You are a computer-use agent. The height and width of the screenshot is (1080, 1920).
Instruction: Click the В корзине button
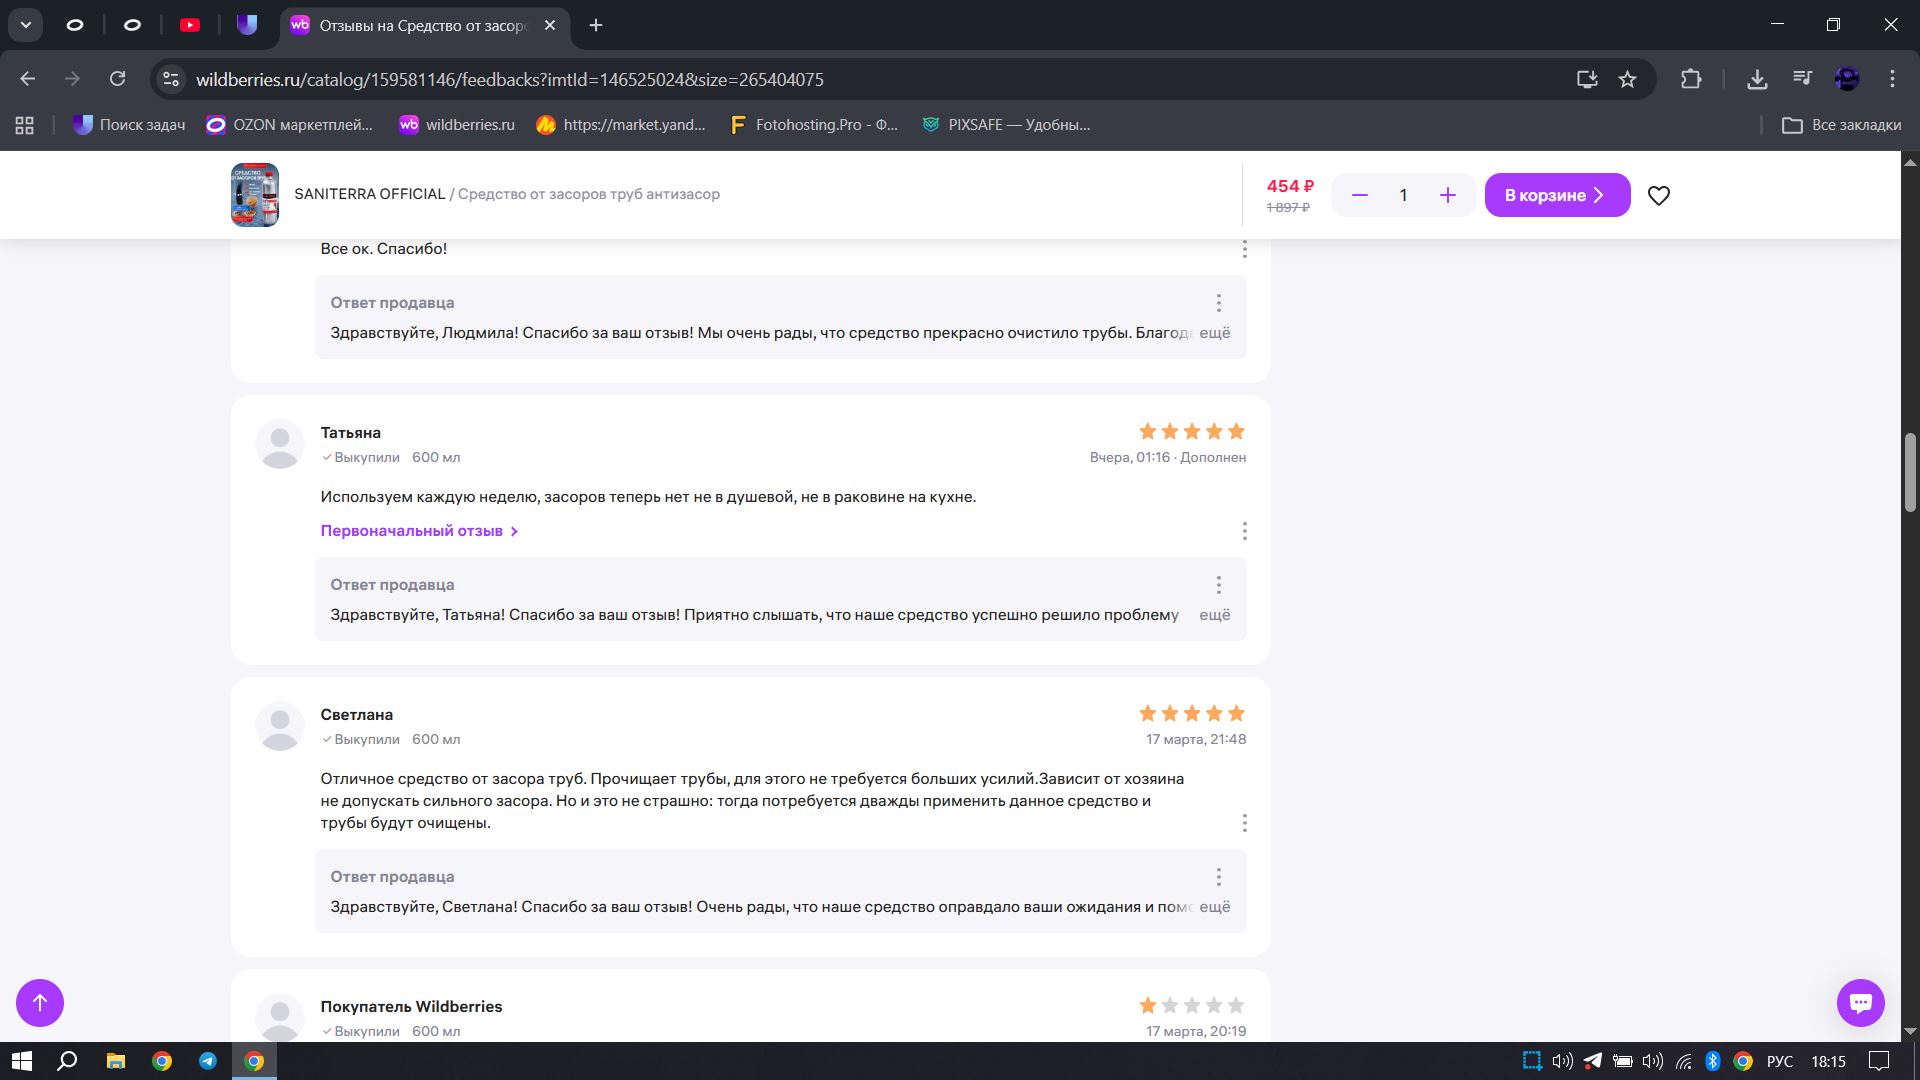[x=1556, y=196]
